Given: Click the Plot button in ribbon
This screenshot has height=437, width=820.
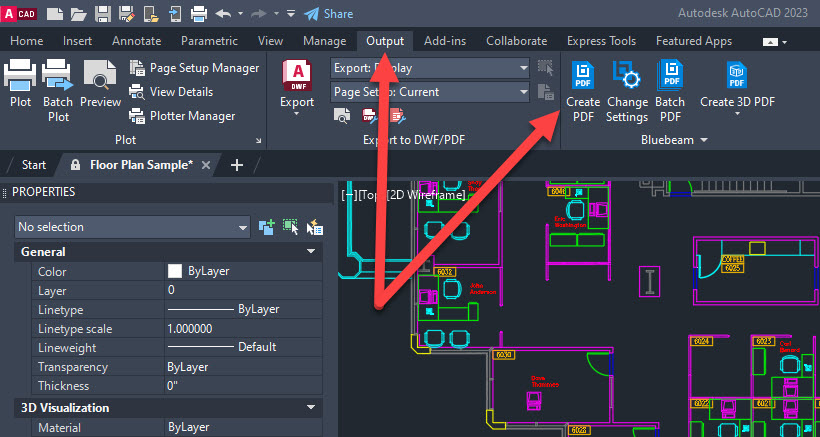Looking at the screenshot, I should tap(20, 84).
